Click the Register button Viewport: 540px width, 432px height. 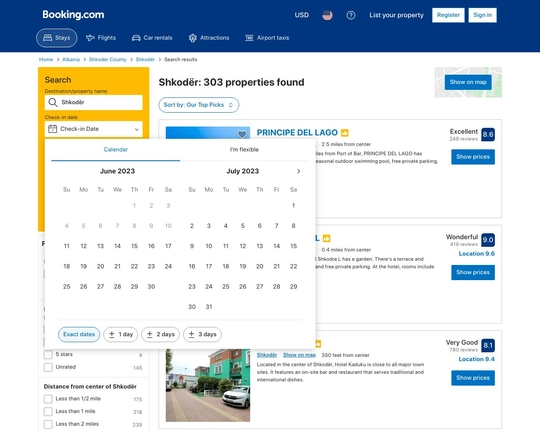(x=448, y=15)
